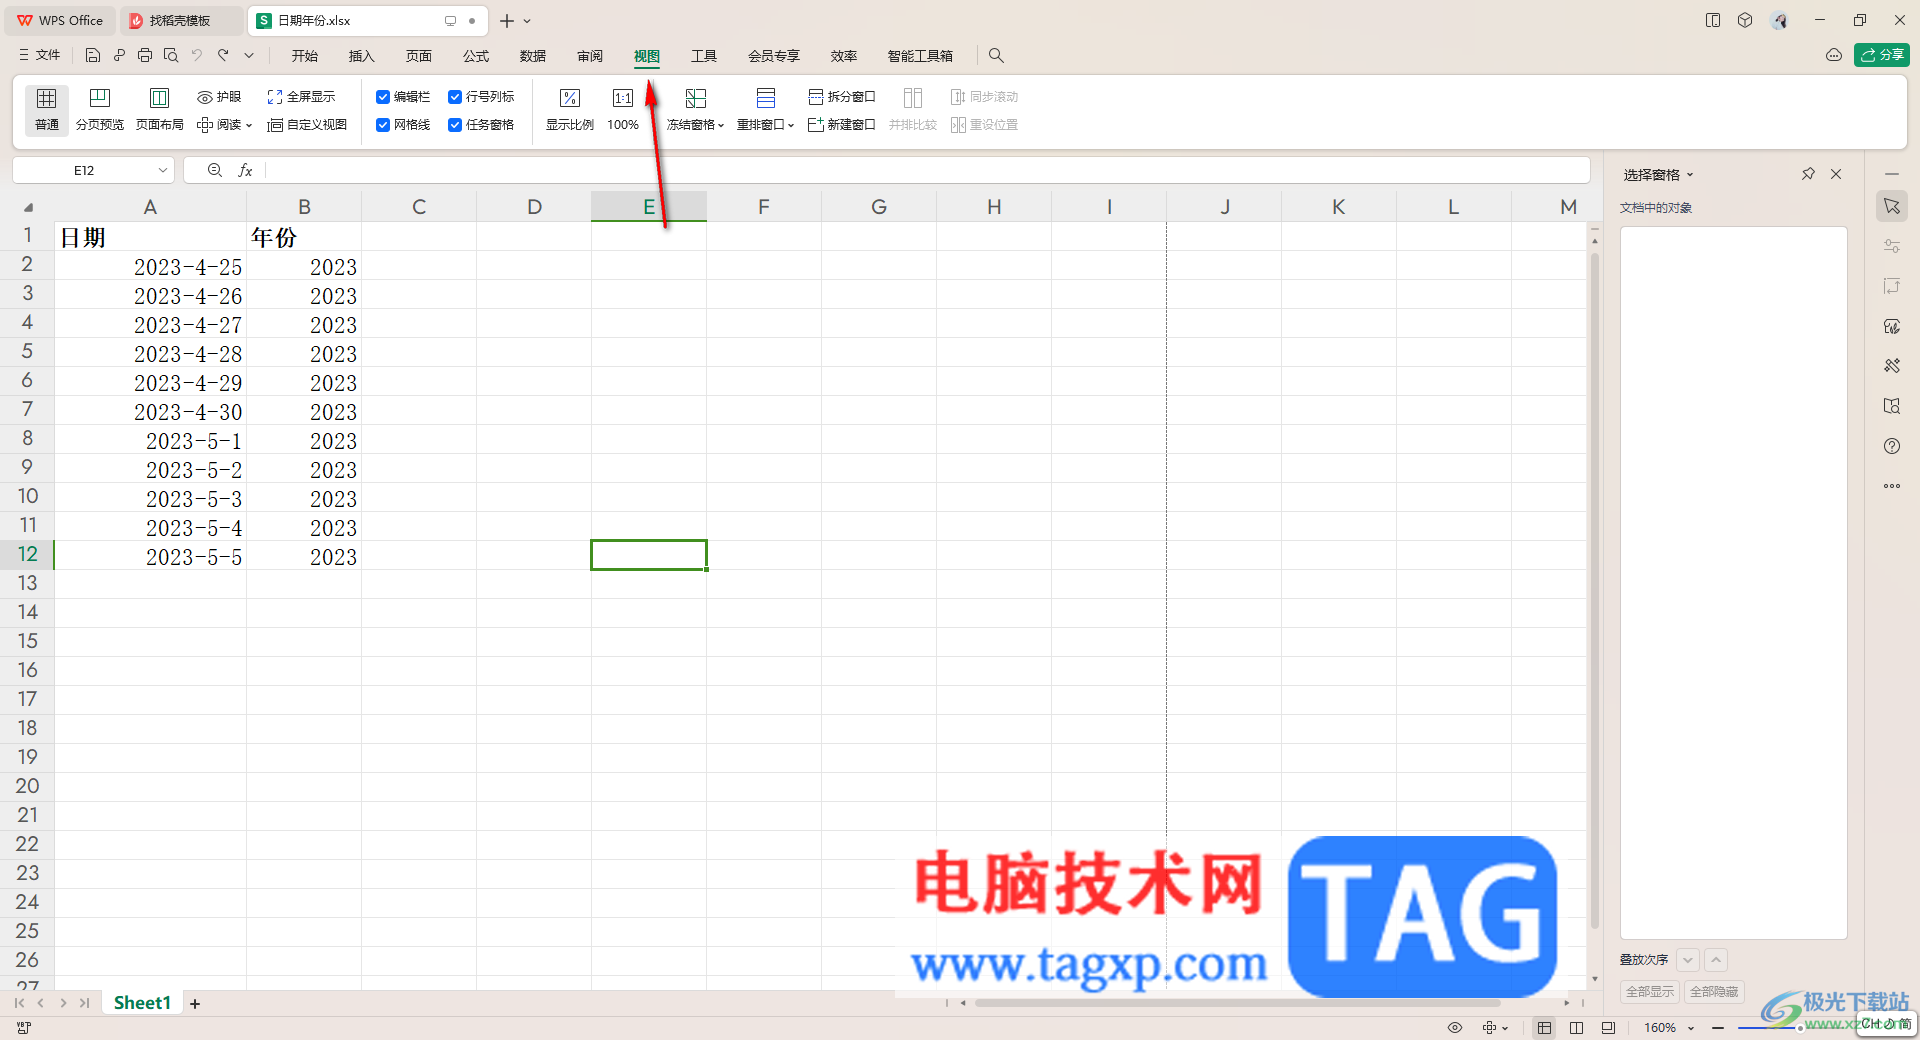Click the 全部显示 show all button
Image resolution: width=1920 pixels, height=1040 pixels.
pos(1650,992)
